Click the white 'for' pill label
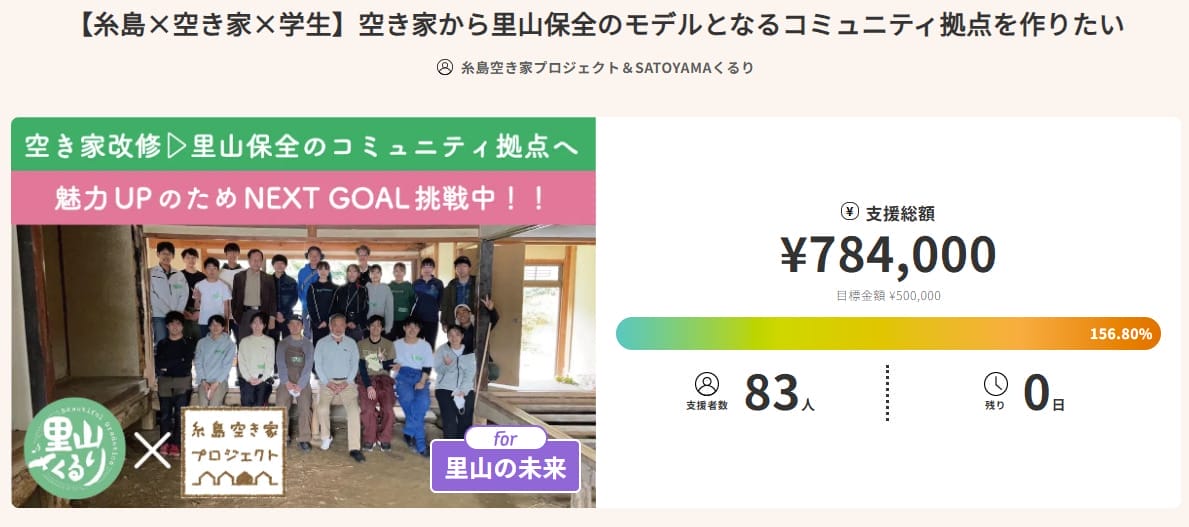This screenshot has height=527, width=1189. (x=505, y=438)
